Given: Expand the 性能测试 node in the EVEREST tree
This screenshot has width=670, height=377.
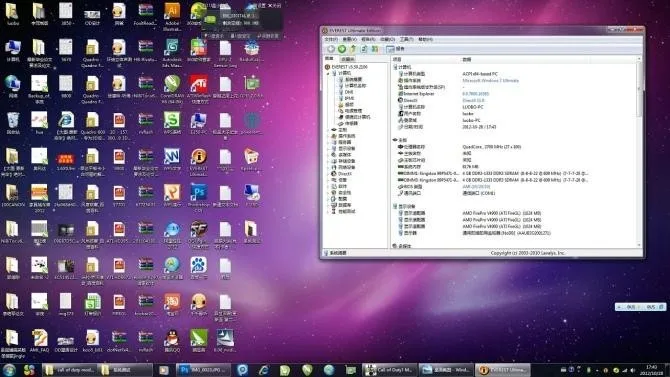Looking at the screenshot, I should tap(328, 211).
